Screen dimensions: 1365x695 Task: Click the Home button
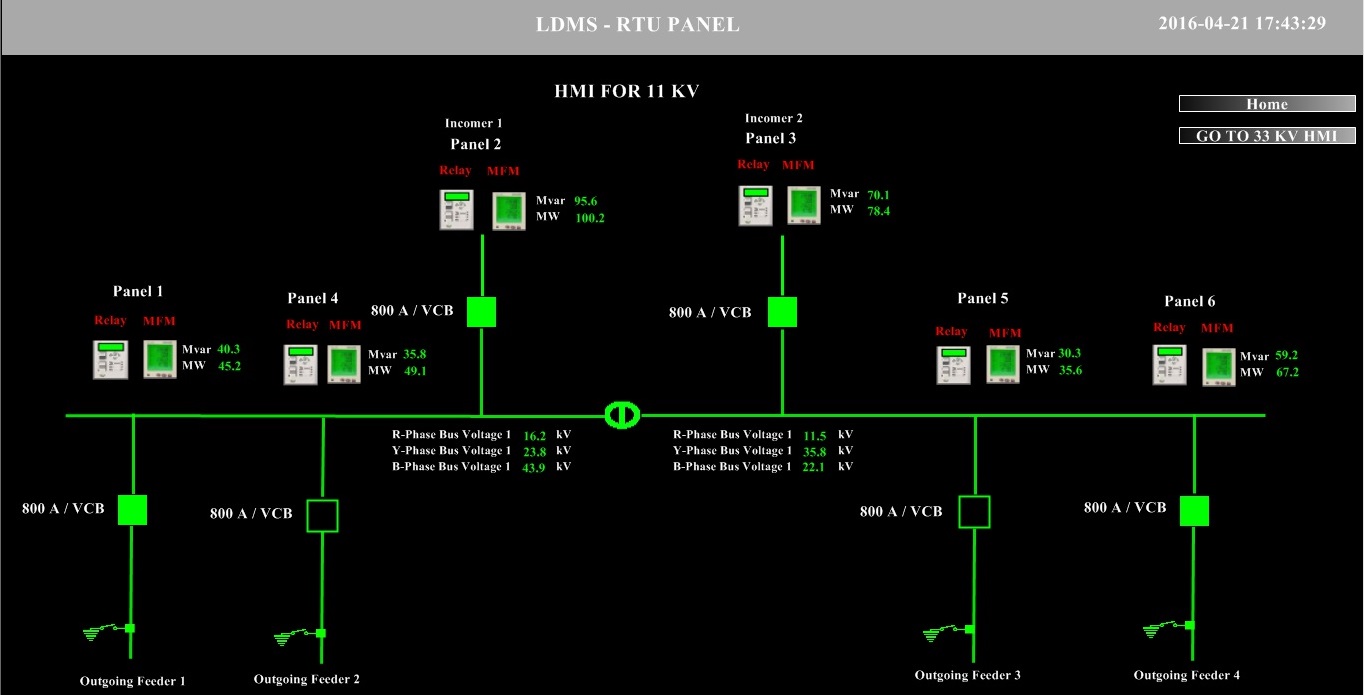(1266, 103)
